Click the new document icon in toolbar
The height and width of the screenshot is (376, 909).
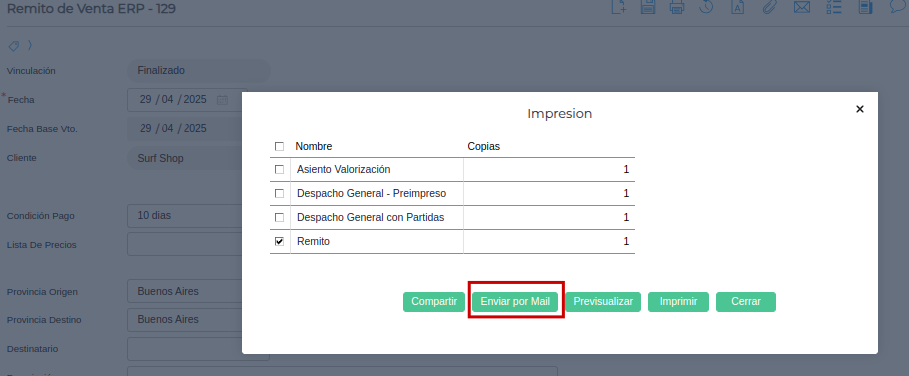tap(619, 7)
